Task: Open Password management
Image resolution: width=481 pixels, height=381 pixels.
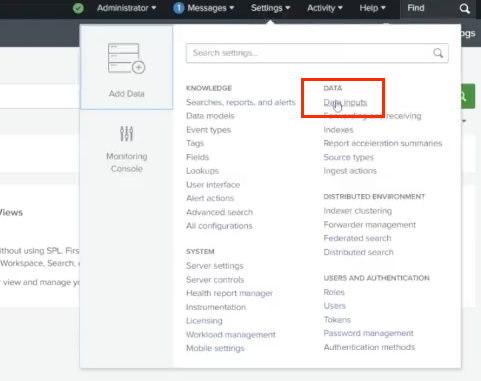Action: pos(368,333)
